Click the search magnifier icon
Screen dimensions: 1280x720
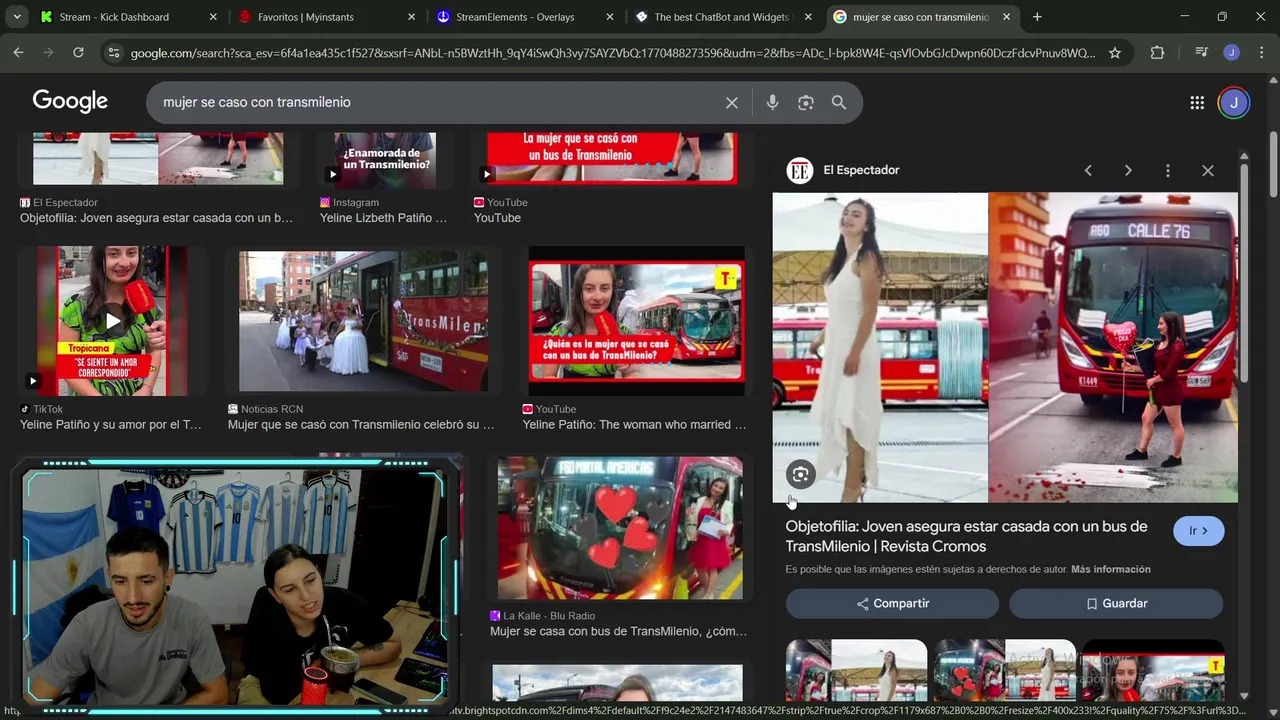pyautogui.click(x=839, y=102)
